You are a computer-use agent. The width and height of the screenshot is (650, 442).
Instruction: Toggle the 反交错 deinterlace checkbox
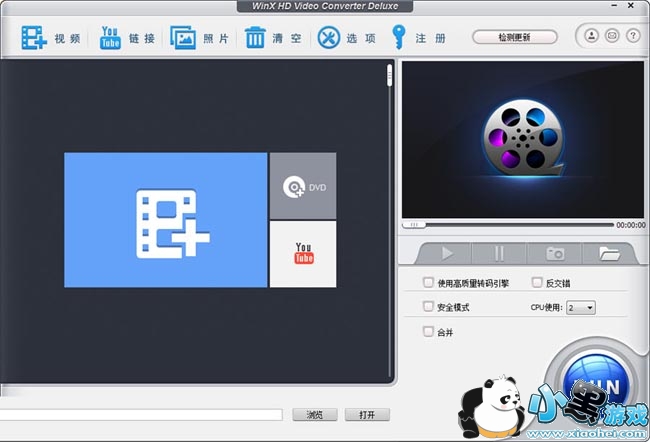[x=538, y=283]
